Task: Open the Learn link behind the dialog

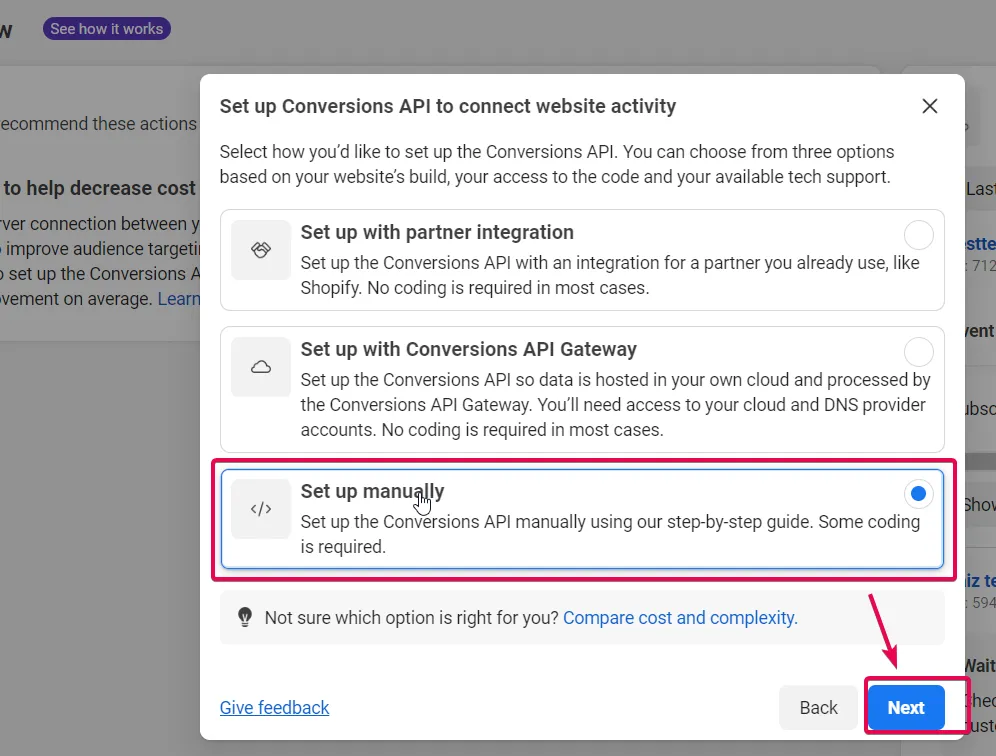Action: coord(178,299)
